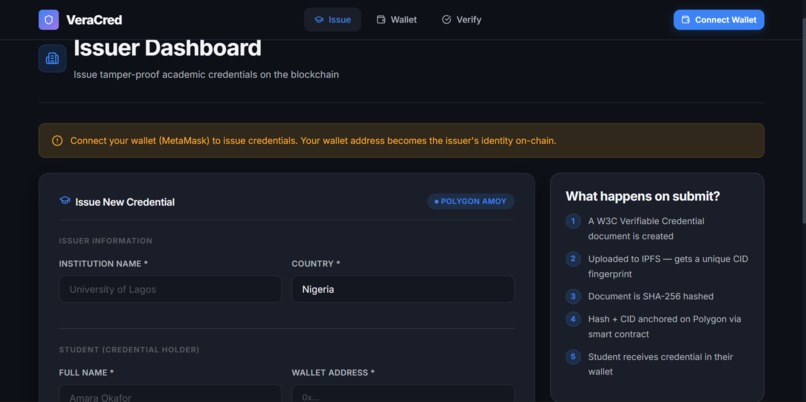This screenshot has width=806, height=402.
Task: Click the 'ISSUER INFORMATION' section label
Action: [x=105, y=241]
